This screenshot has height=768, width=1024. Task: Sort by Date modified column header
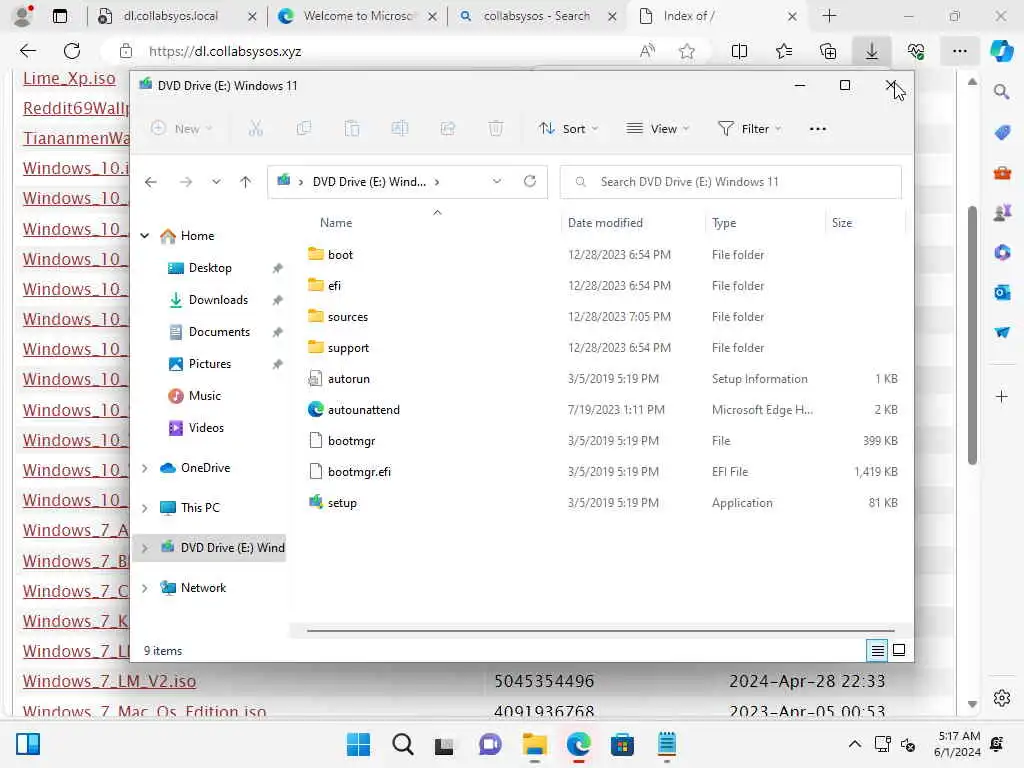(605, 223)
